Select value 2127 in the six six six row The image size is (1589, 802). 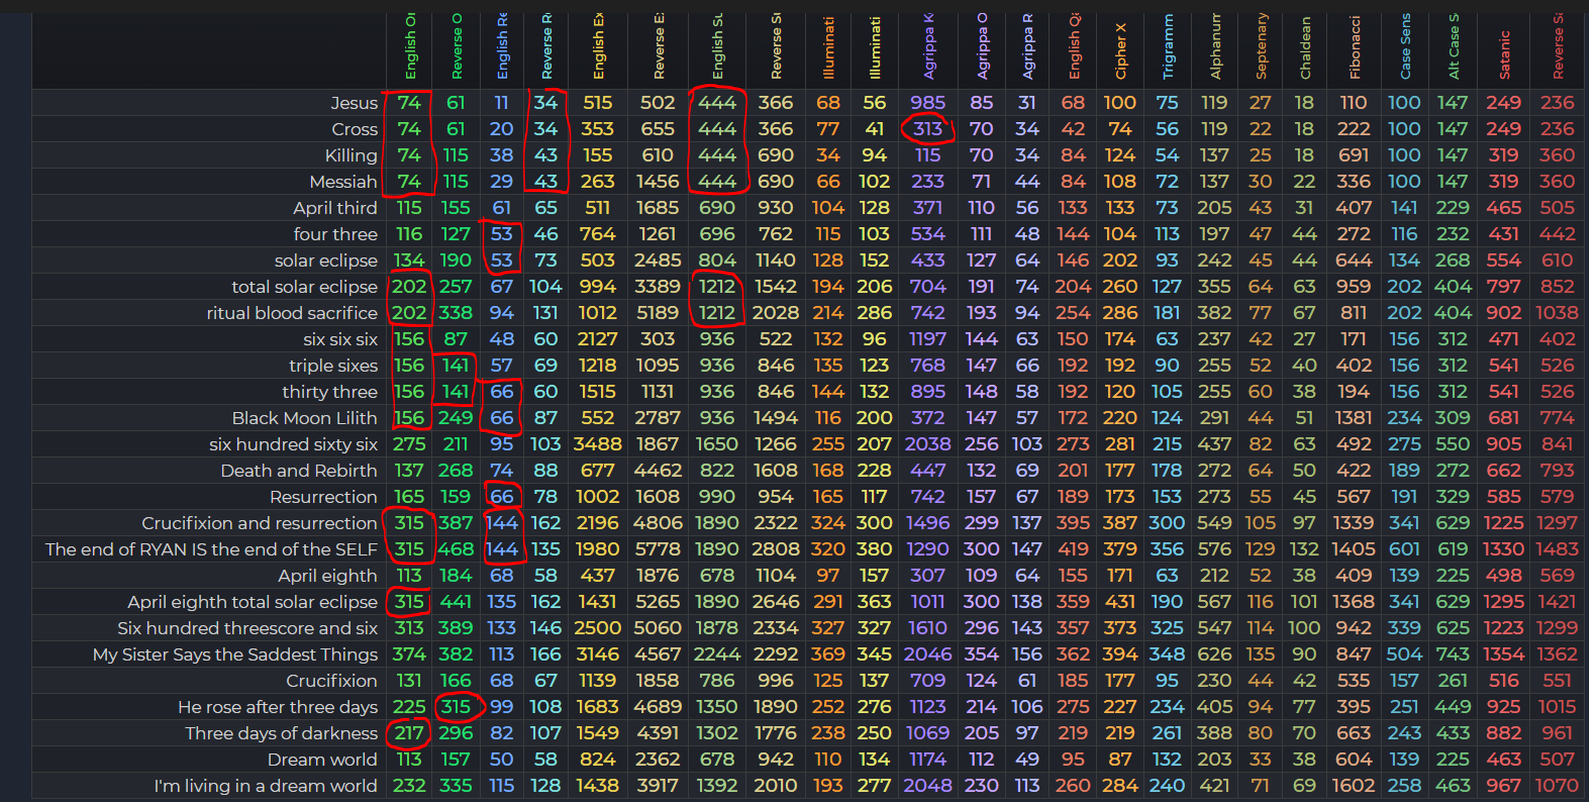[598, 339]
